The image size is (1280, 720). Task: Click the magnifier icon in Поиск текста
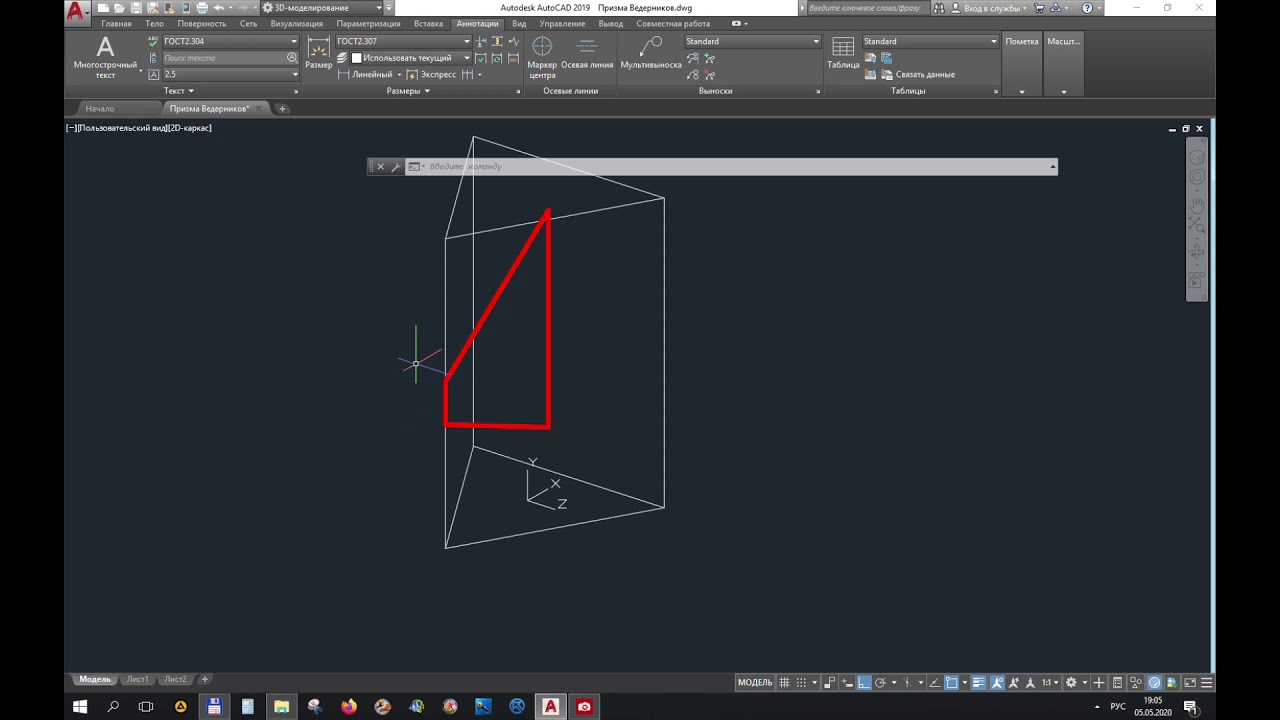[x=292, y=58]
